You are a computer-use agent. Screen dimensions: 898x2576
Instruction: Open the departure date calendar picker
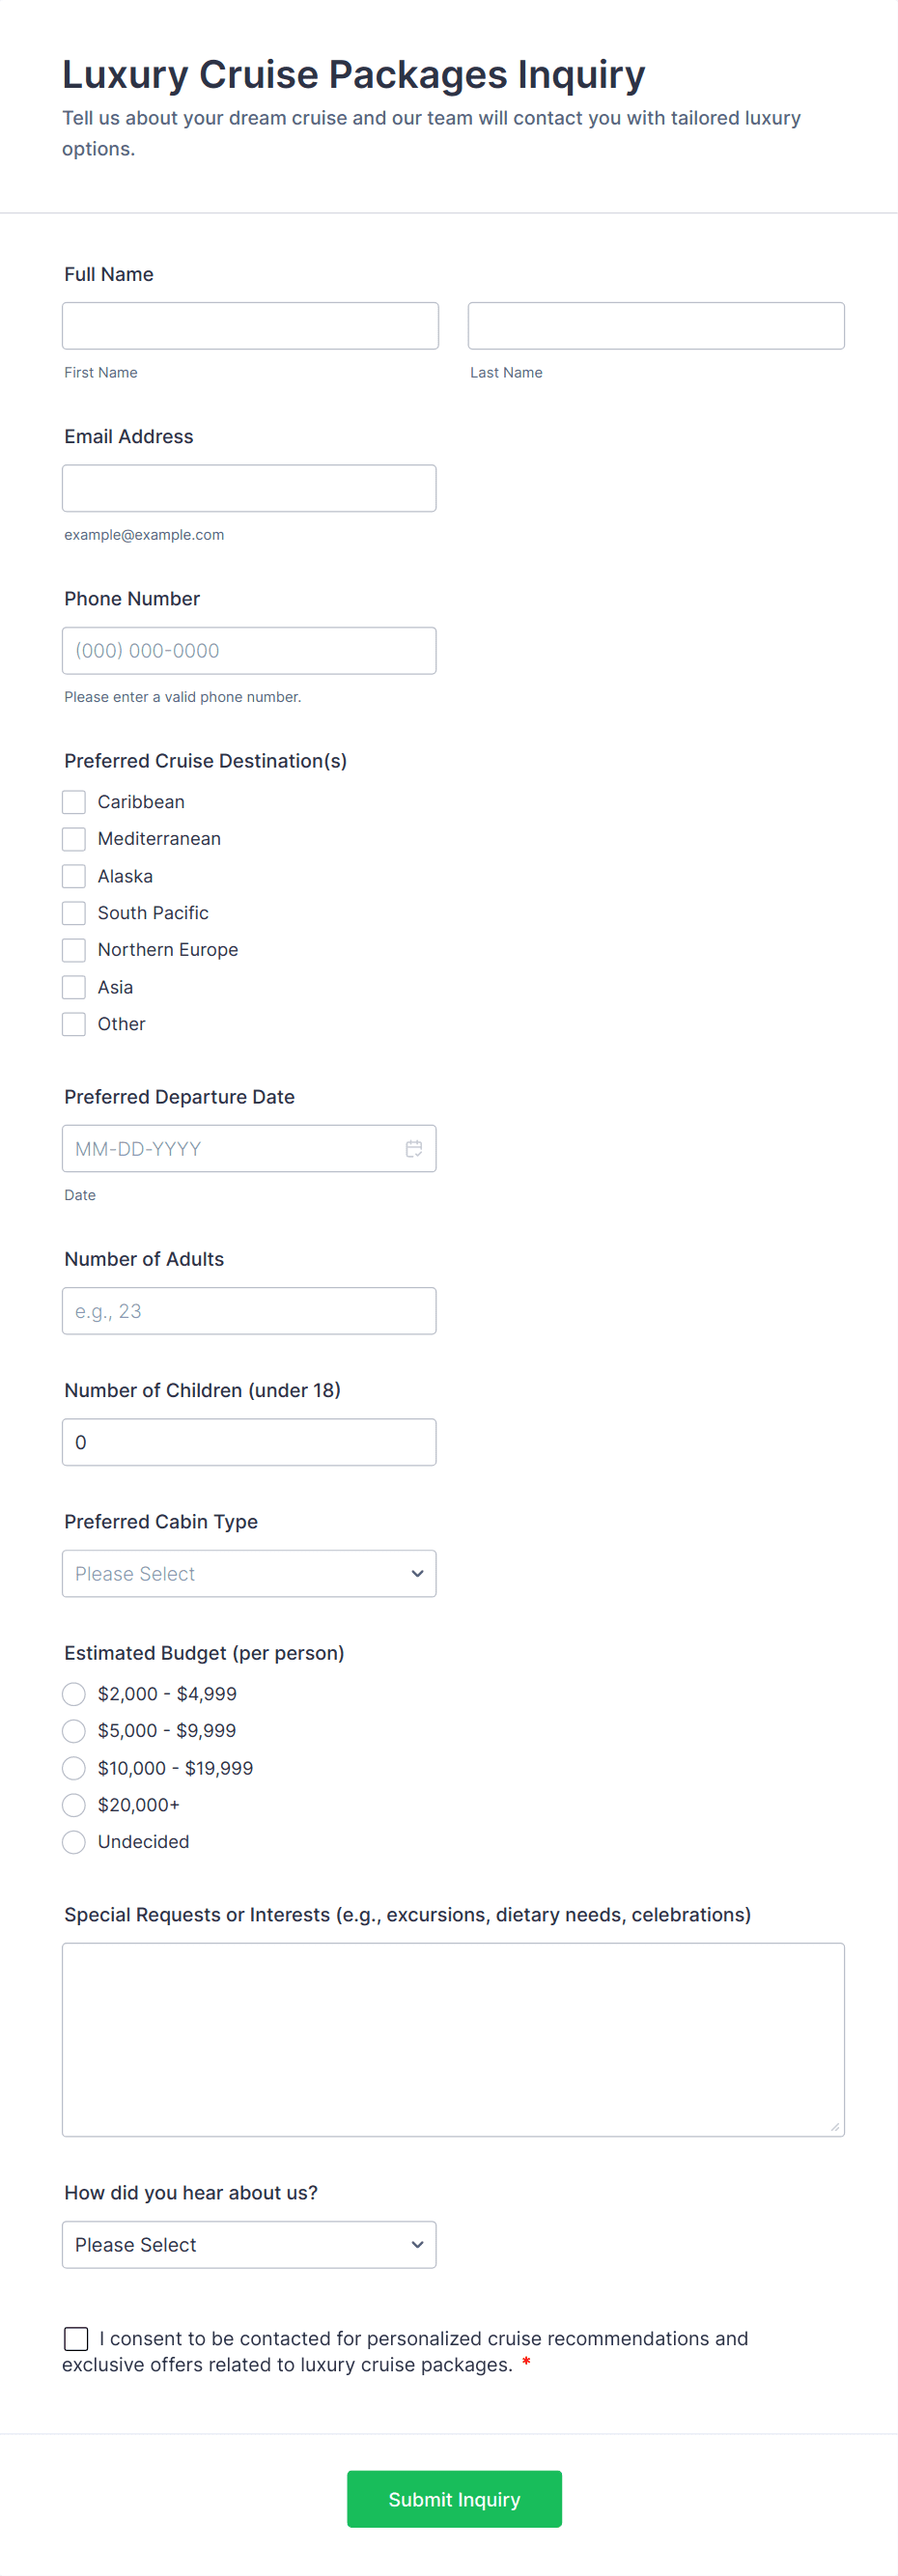tap(413, 1148)
